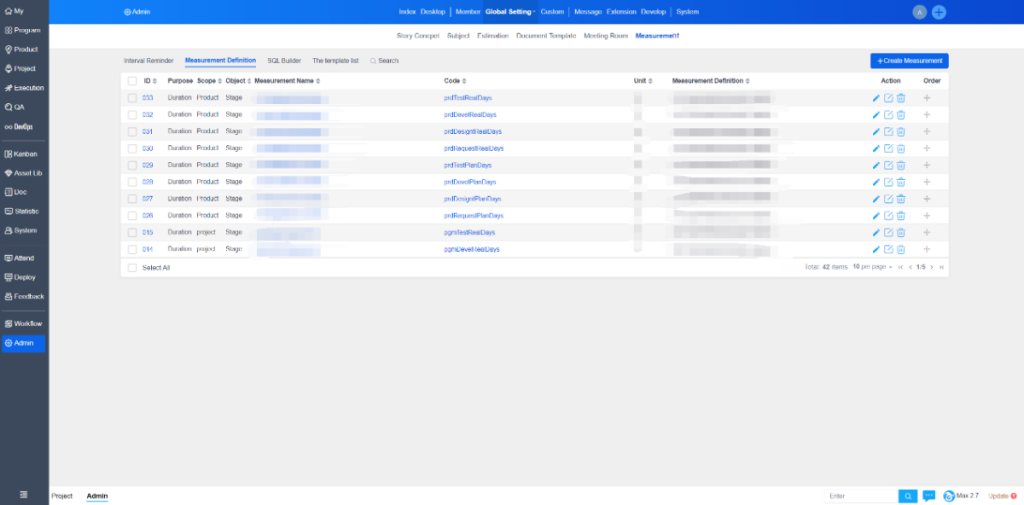The height and width of the screenshot is (505, 1024).
Task: Click the design icon for prdDesignRealDays row
Action: pos(888,132)
